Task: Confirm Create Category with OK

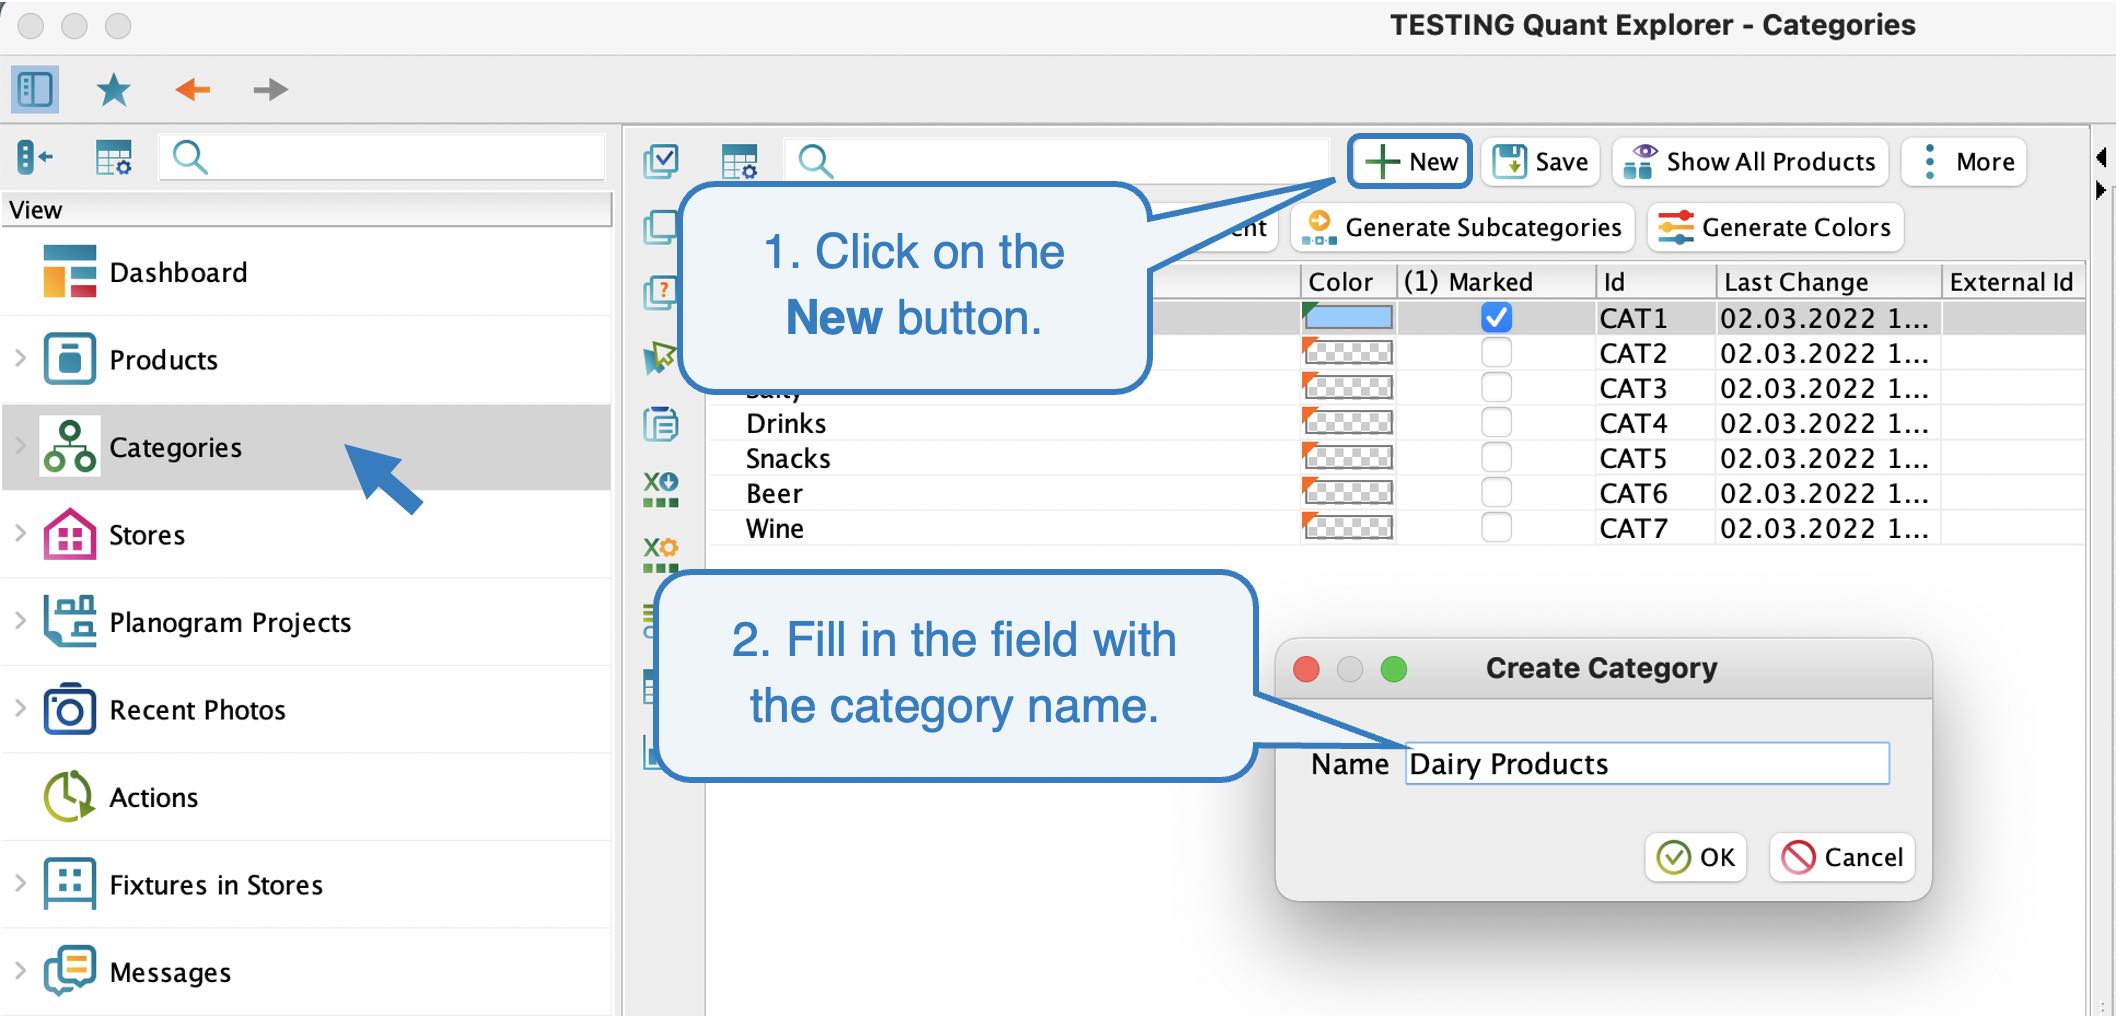Action: 1696,857
